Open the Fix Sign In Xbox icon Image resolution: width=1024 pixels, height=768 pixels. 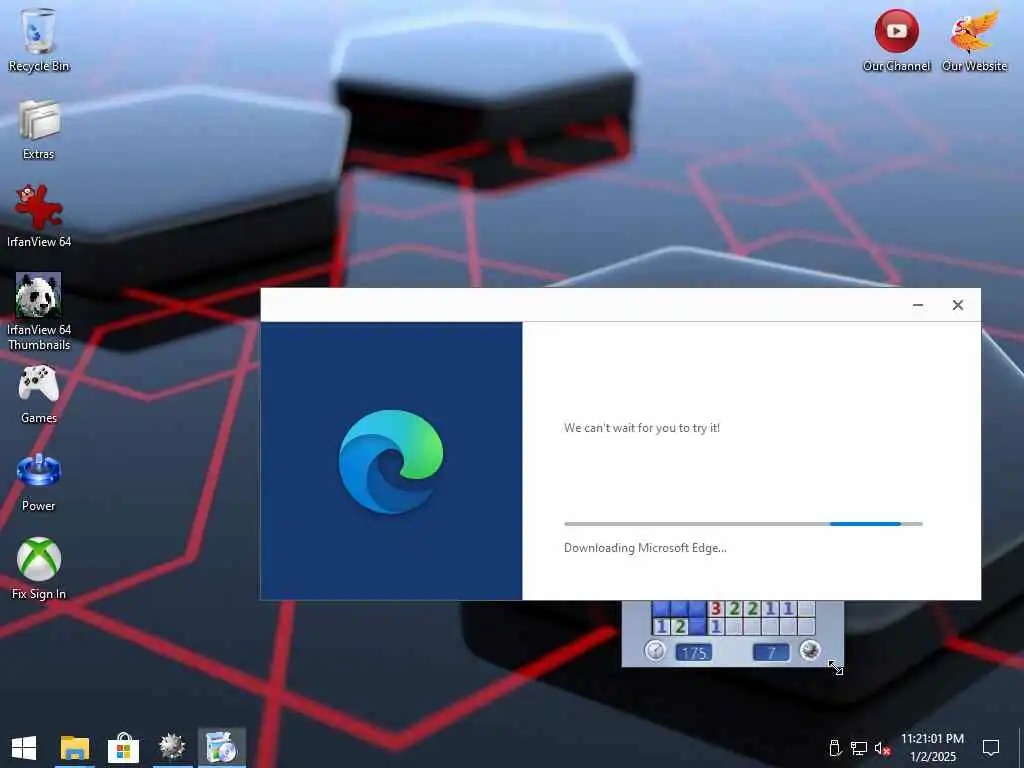[x=39, y=568]
